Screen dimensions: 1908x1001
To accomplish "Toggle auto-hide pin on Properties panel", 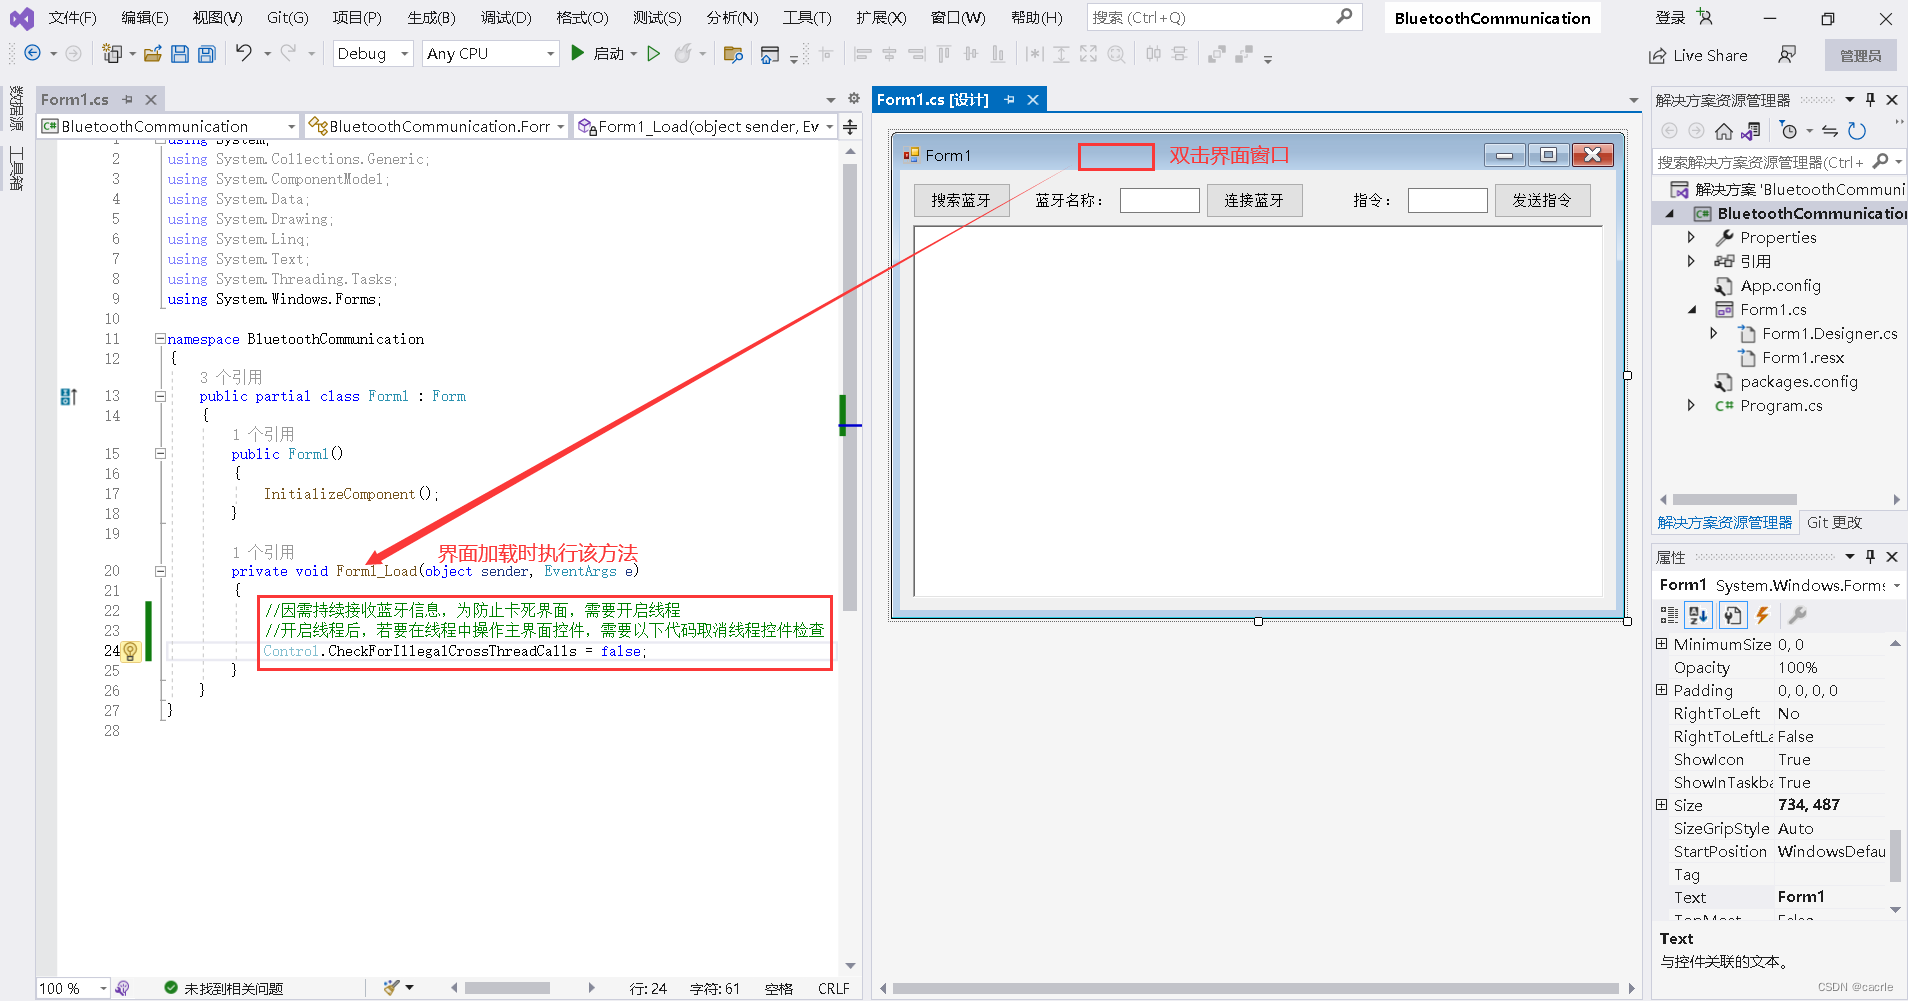I will [1870, 556].
